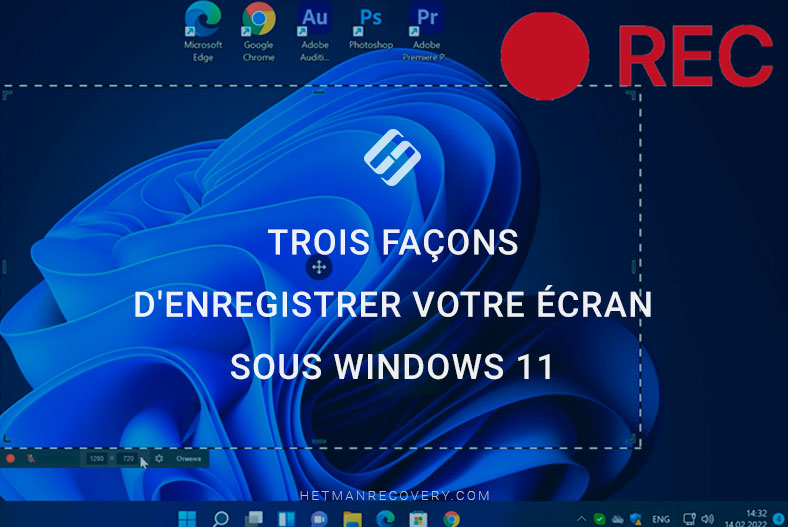Open the notification badge in the taskbar corner

[x=778, y=518]
